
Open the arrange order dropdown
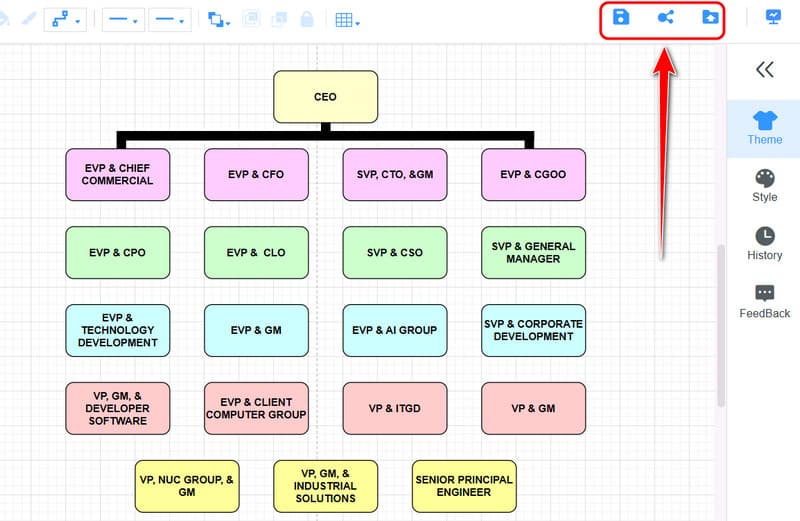218,20
